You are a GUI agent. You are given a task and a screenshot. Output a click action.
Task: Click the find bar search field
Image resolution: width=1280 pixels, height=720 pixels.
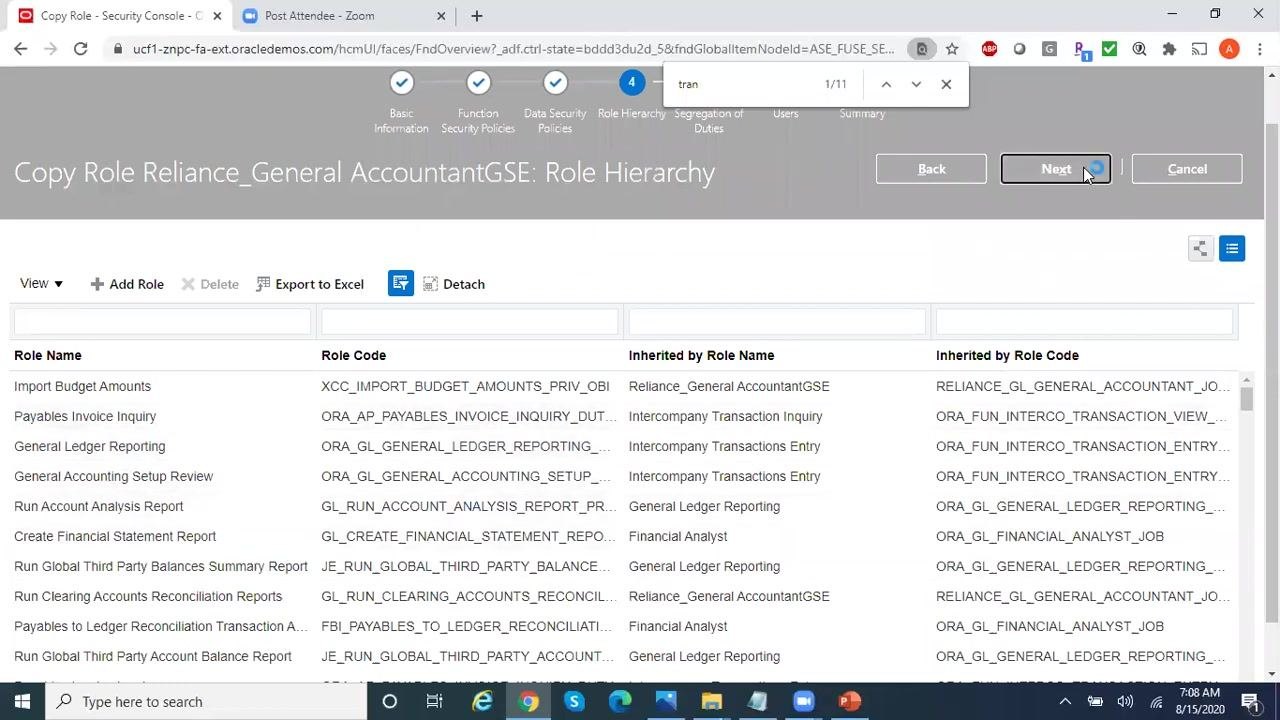pyautogui.click(x=745, y=84)
